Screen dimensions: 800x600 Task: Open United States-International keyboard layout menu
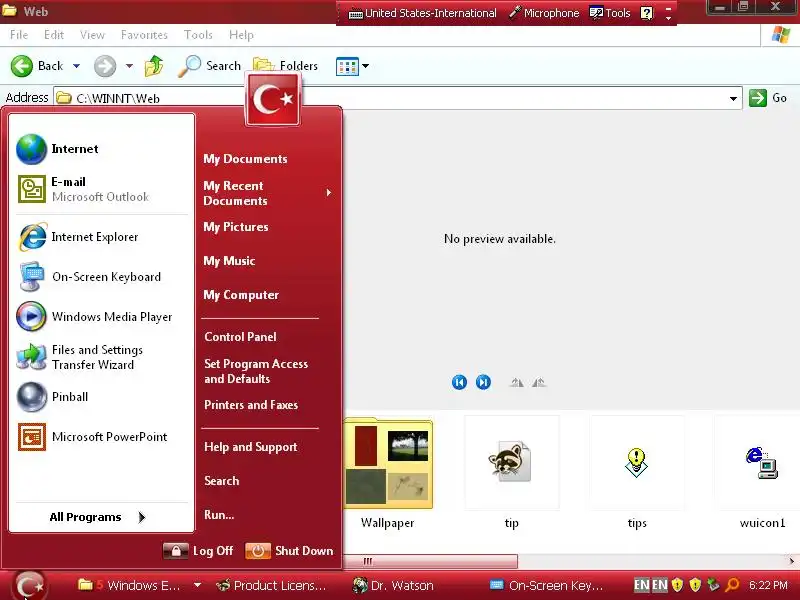422,13
